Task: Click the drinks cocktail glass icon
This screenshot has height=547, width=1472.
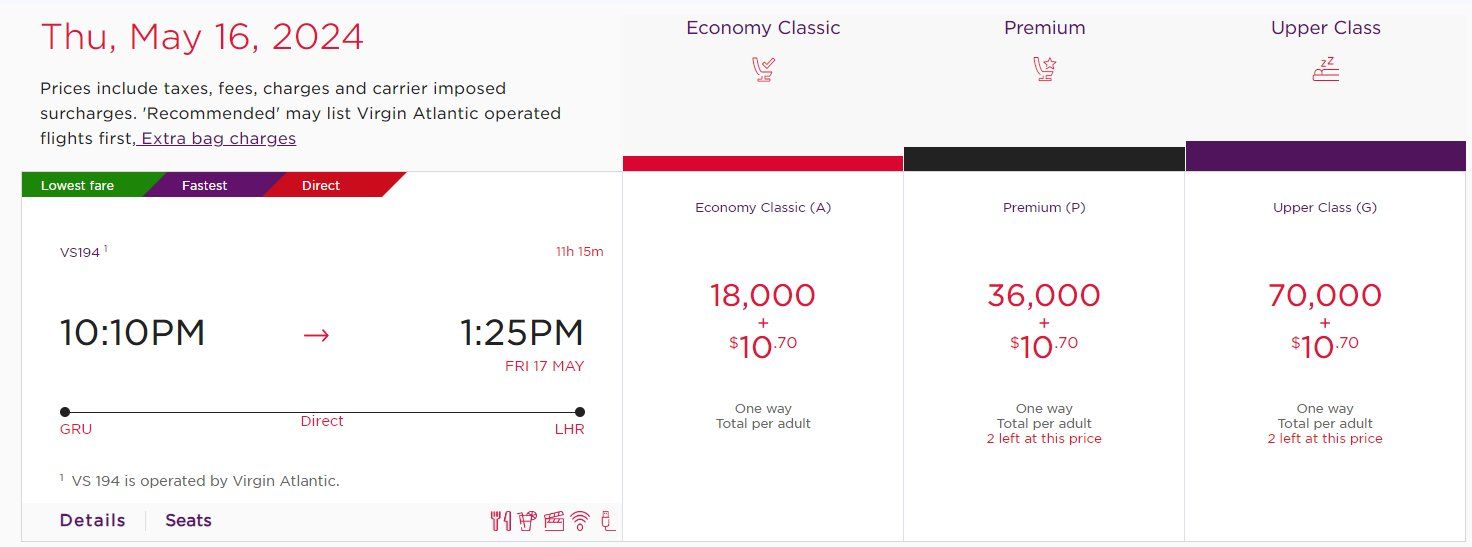Action: [527, 520]
